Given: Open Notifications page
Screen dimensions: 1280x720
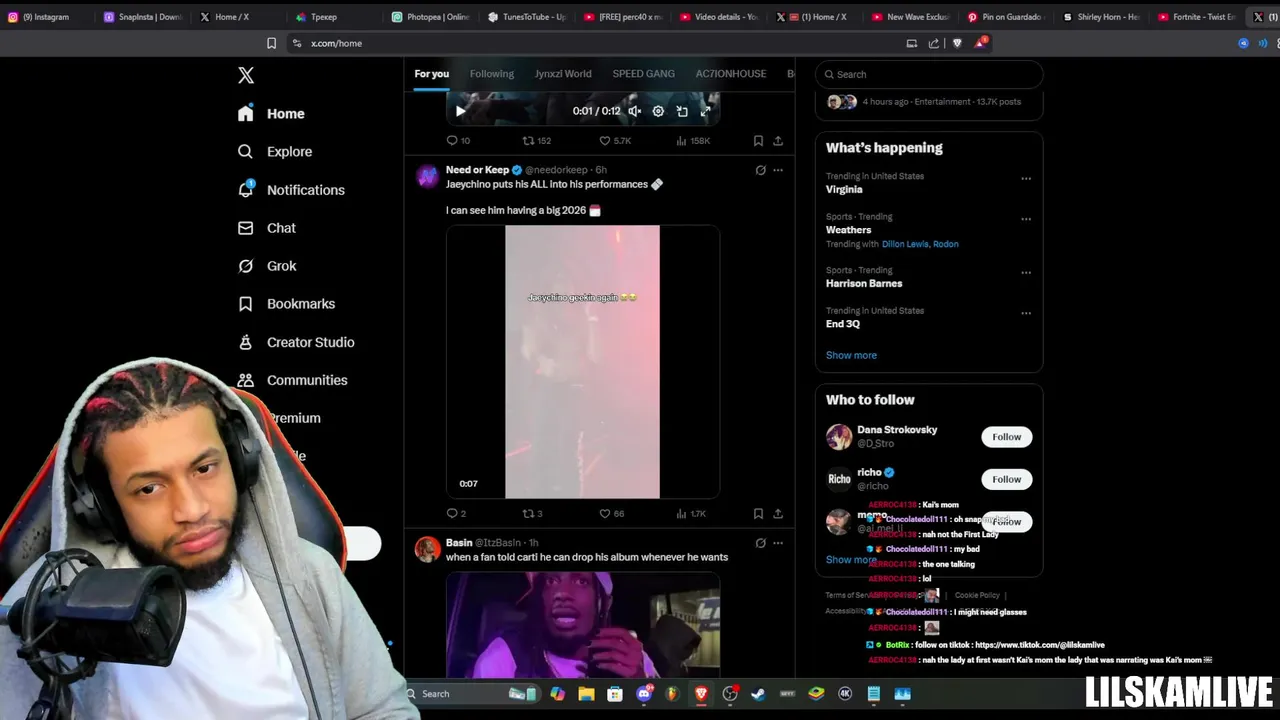Looking at the screenshot, I should 291,190.
